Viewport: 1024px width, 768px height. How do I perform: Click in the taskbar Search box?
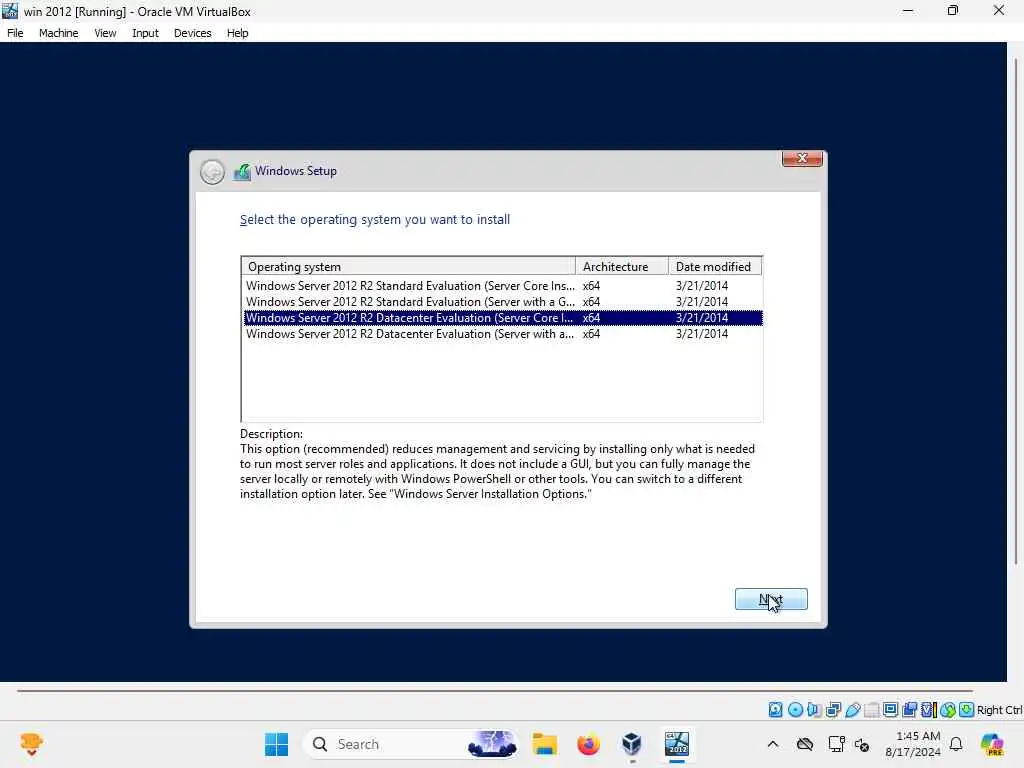pos(411,744)
